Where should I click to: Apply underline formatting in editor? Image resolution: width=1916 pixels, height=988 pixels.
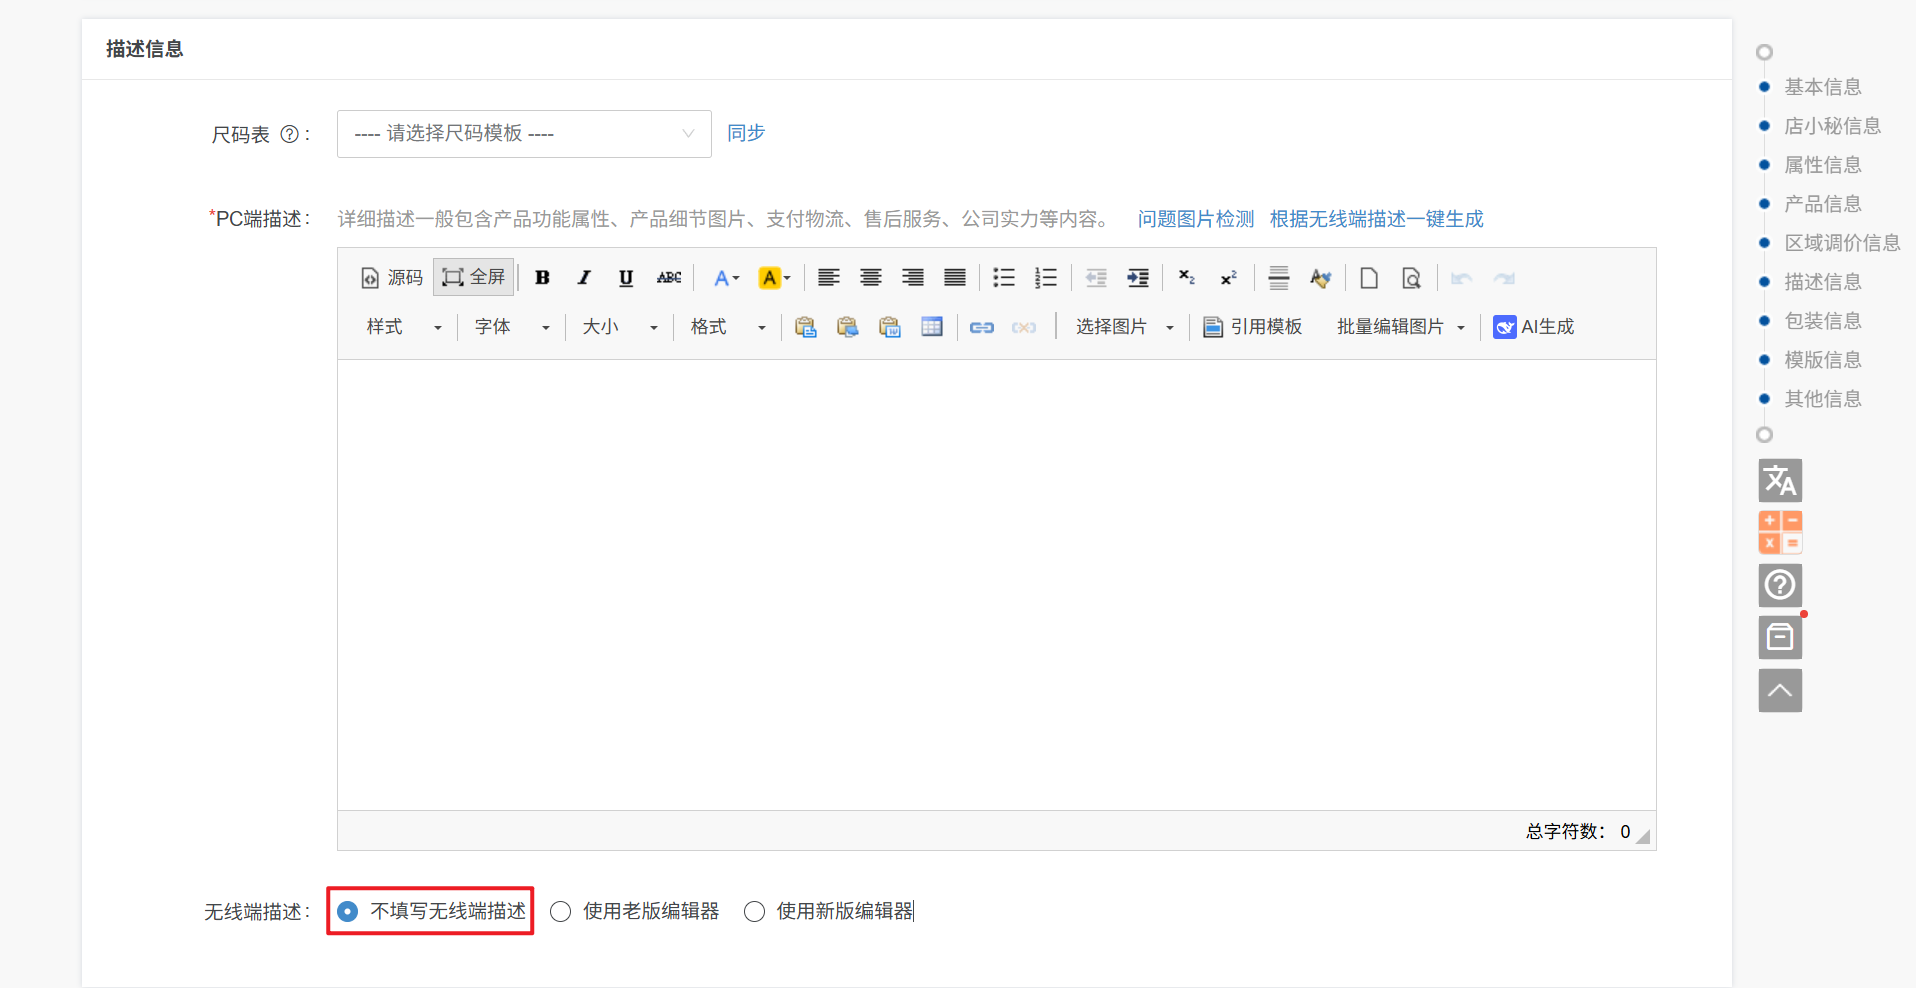point(626,278)
